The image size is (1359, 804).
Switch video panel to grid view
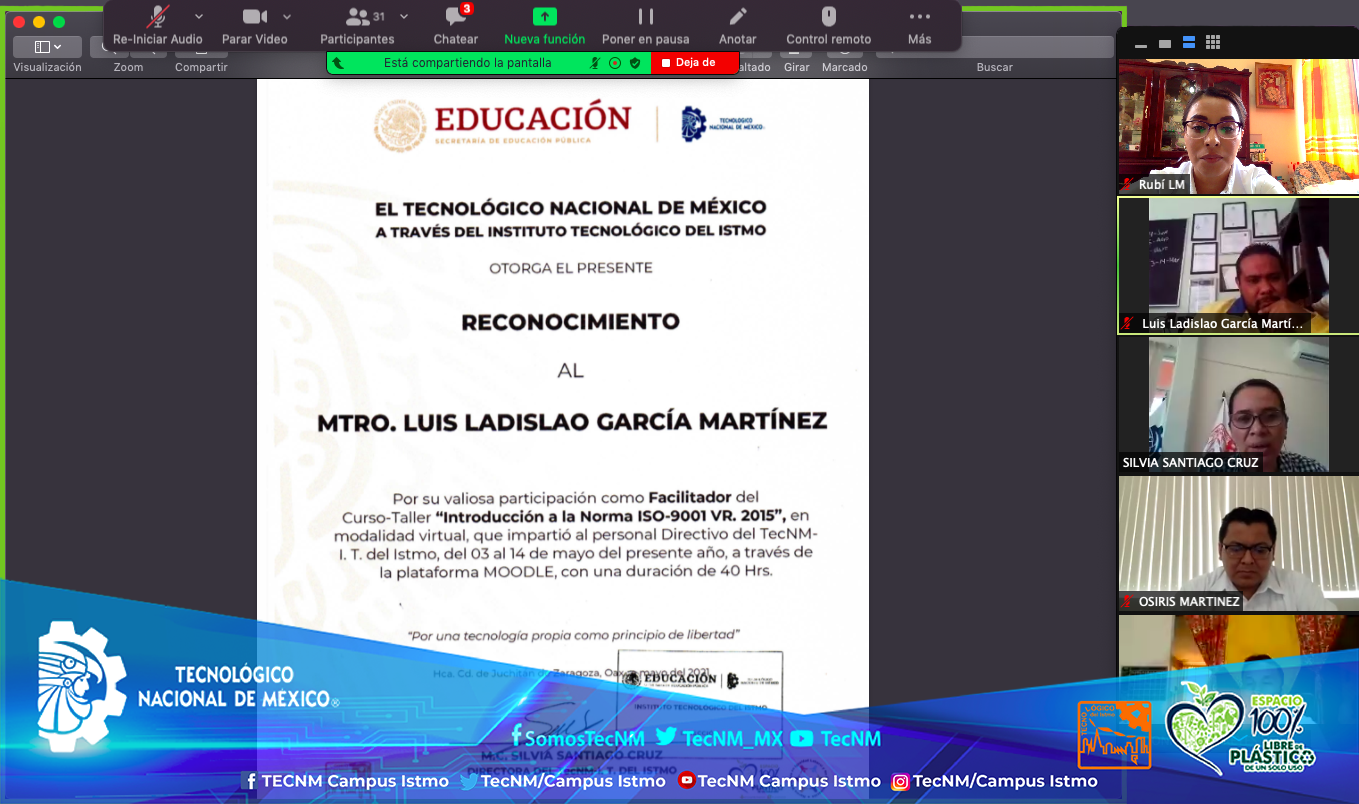[1213, 42]
